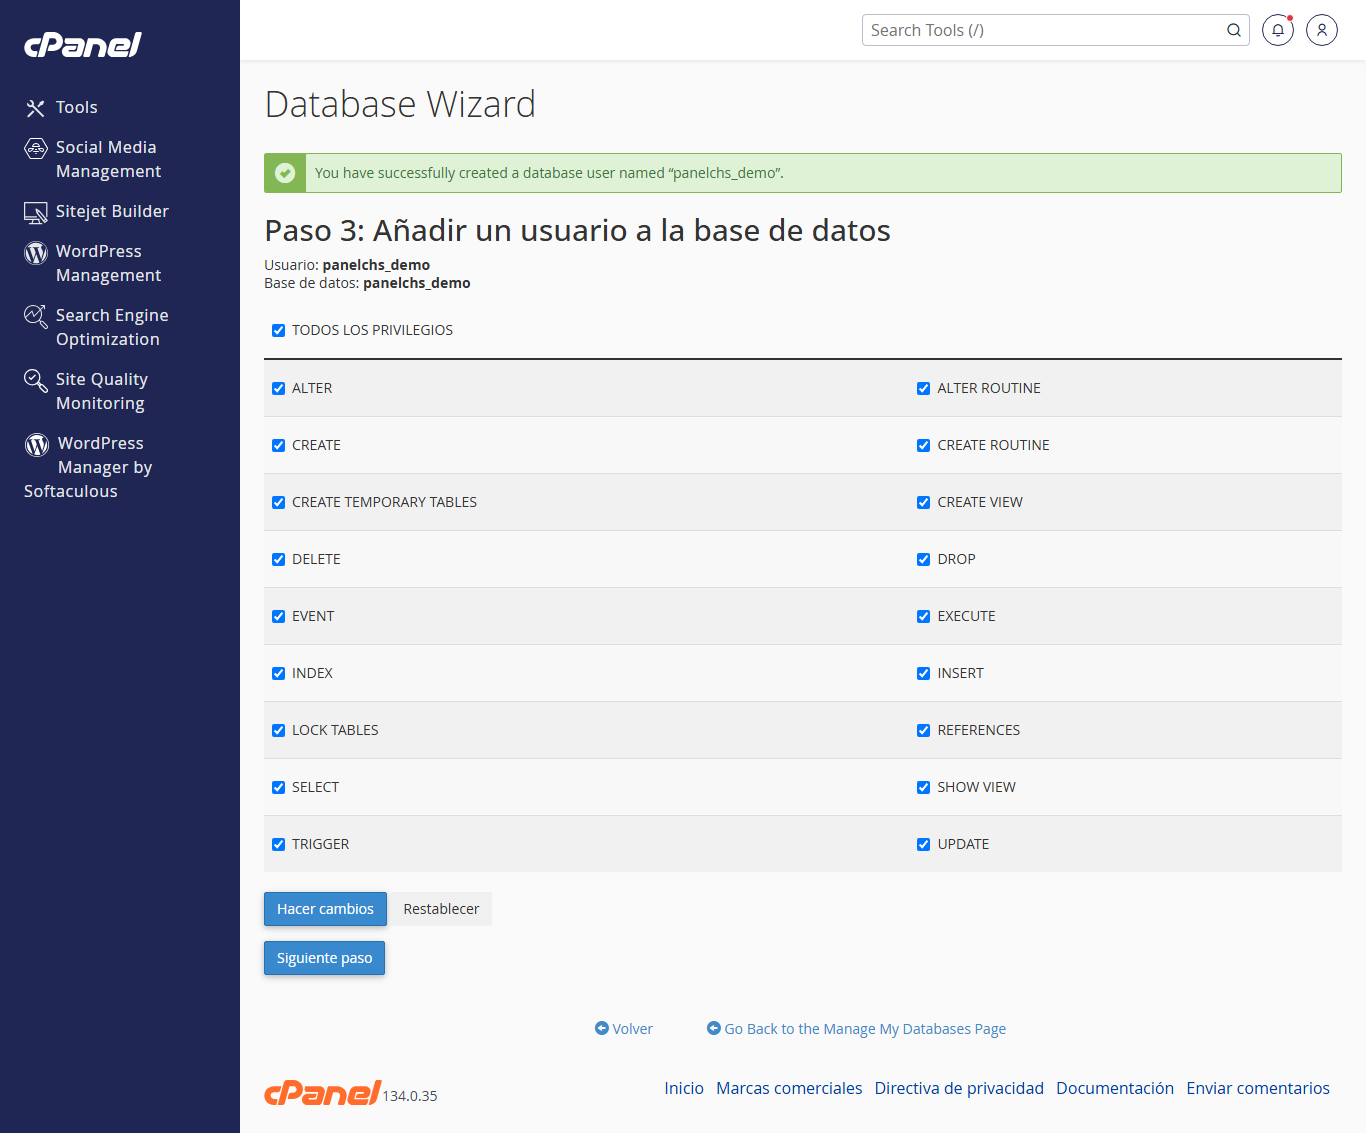Viewport: 1366px width, 1133px height.
Task: Click the version number 134.0.35
Action: [x=410, y=1096]
